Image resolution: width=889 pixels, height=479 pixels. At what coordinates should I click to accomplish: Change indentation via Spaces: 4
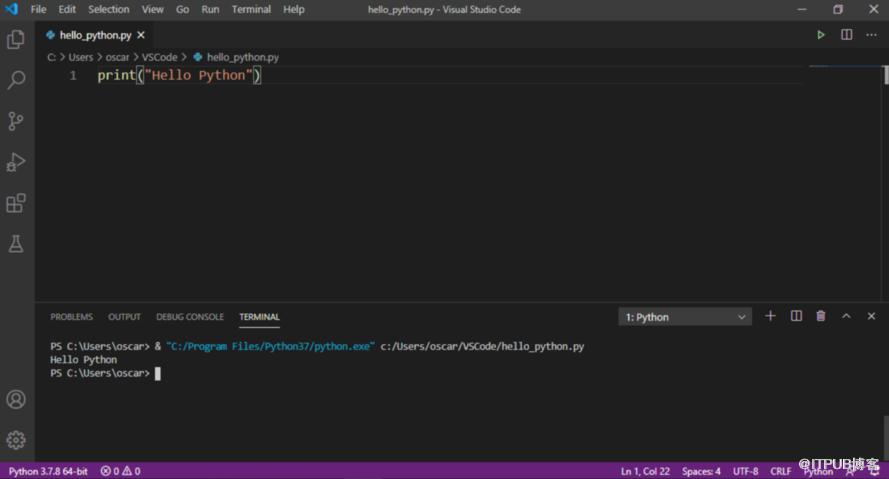coord(701,471)
